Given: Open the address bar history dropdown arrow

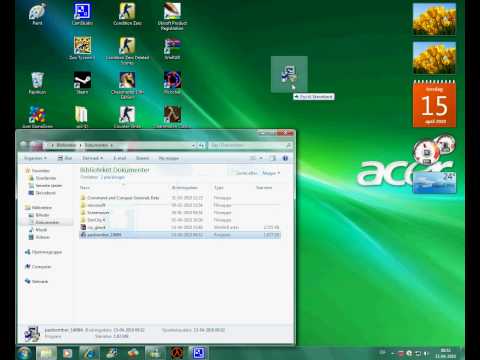Looking at the screenshot, I should click(x=193, y=145).
